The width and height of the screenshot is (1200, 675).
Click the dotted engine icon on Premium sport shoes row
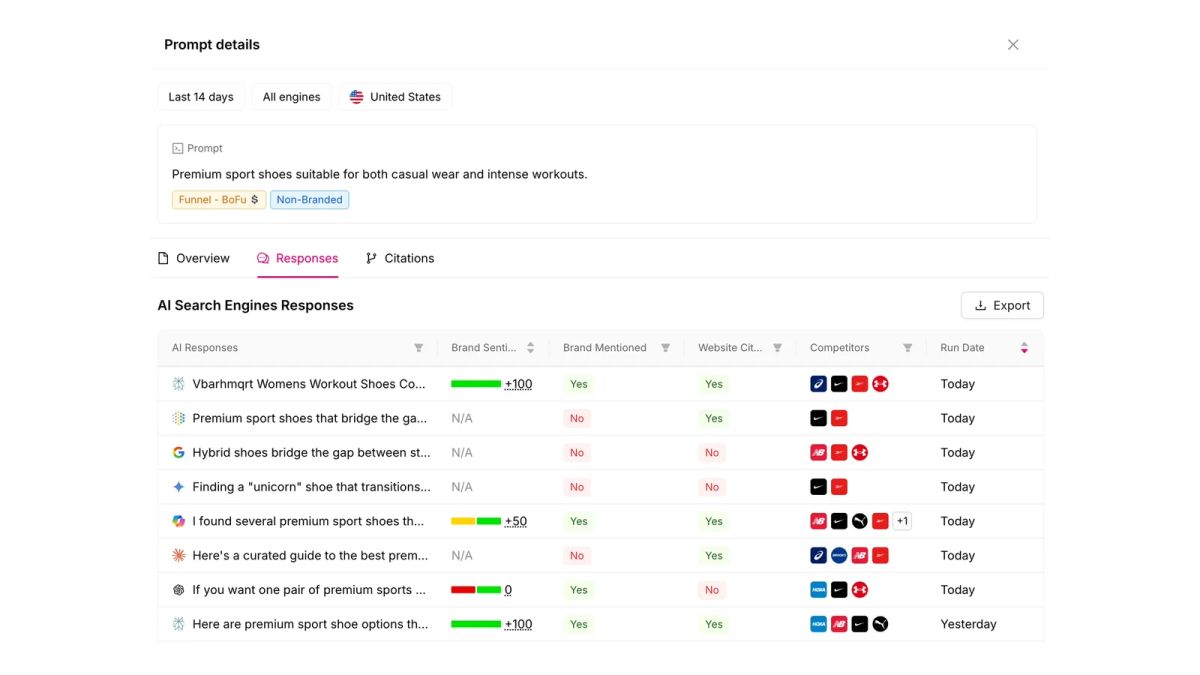click(x=179, y=418)
